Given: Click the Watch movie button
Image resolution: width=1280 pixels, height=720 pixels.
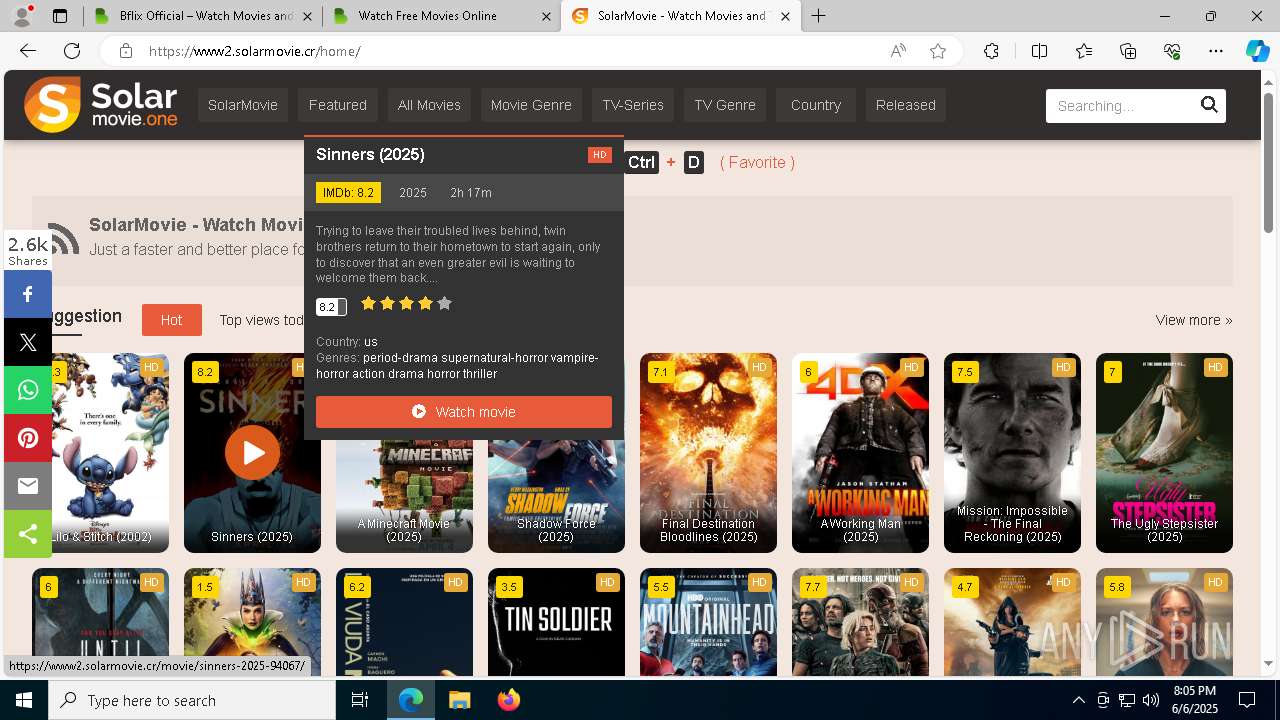Looking at the screenshot, I should click(x=464, y=412).
